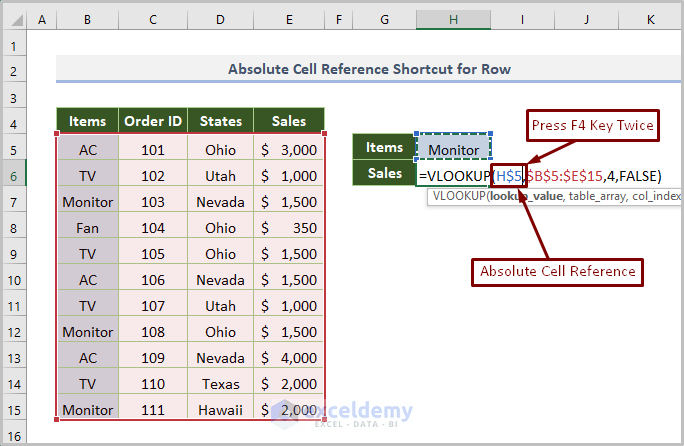Viewport: 684px width, 446px height.
Task: Click table_array in the VLOOKUP tooltip
Action: (x=598, y=196)
